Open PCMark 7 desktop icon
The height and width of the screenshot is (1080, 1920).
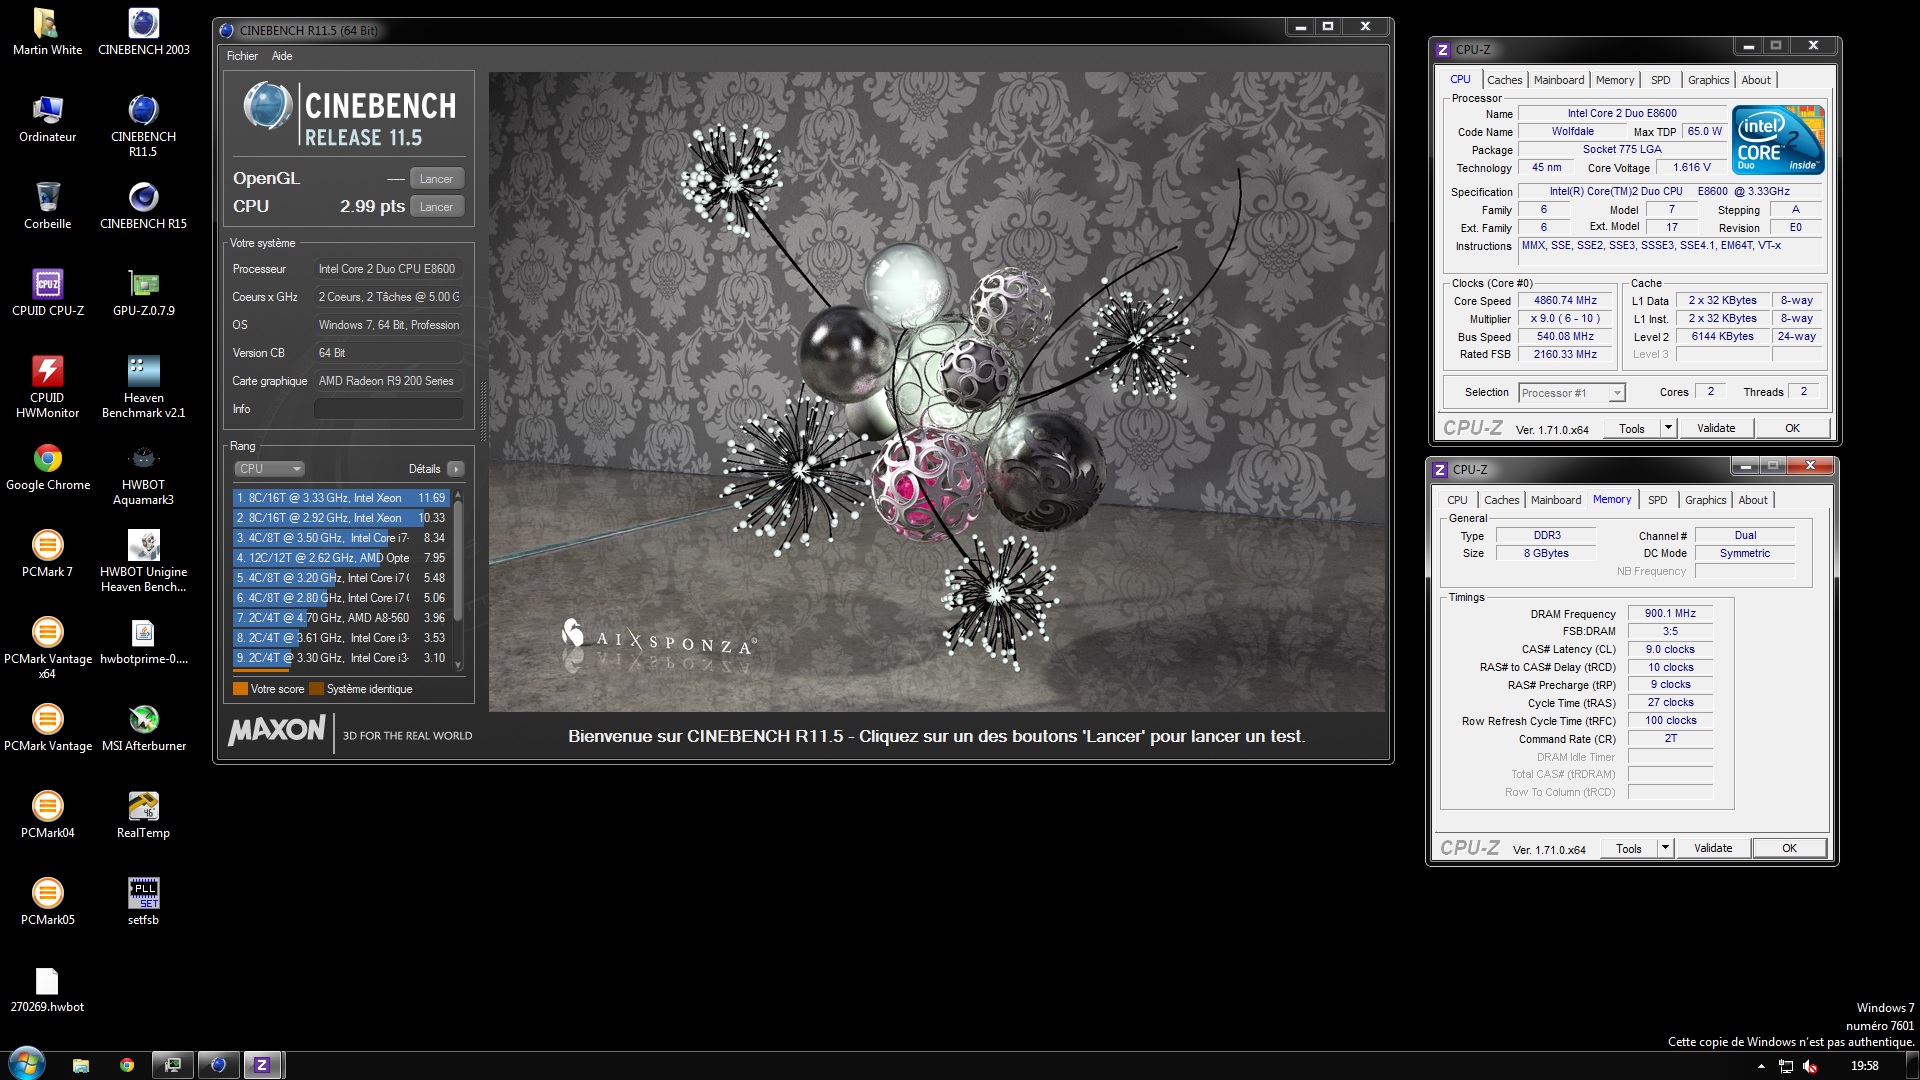(47, 554)
